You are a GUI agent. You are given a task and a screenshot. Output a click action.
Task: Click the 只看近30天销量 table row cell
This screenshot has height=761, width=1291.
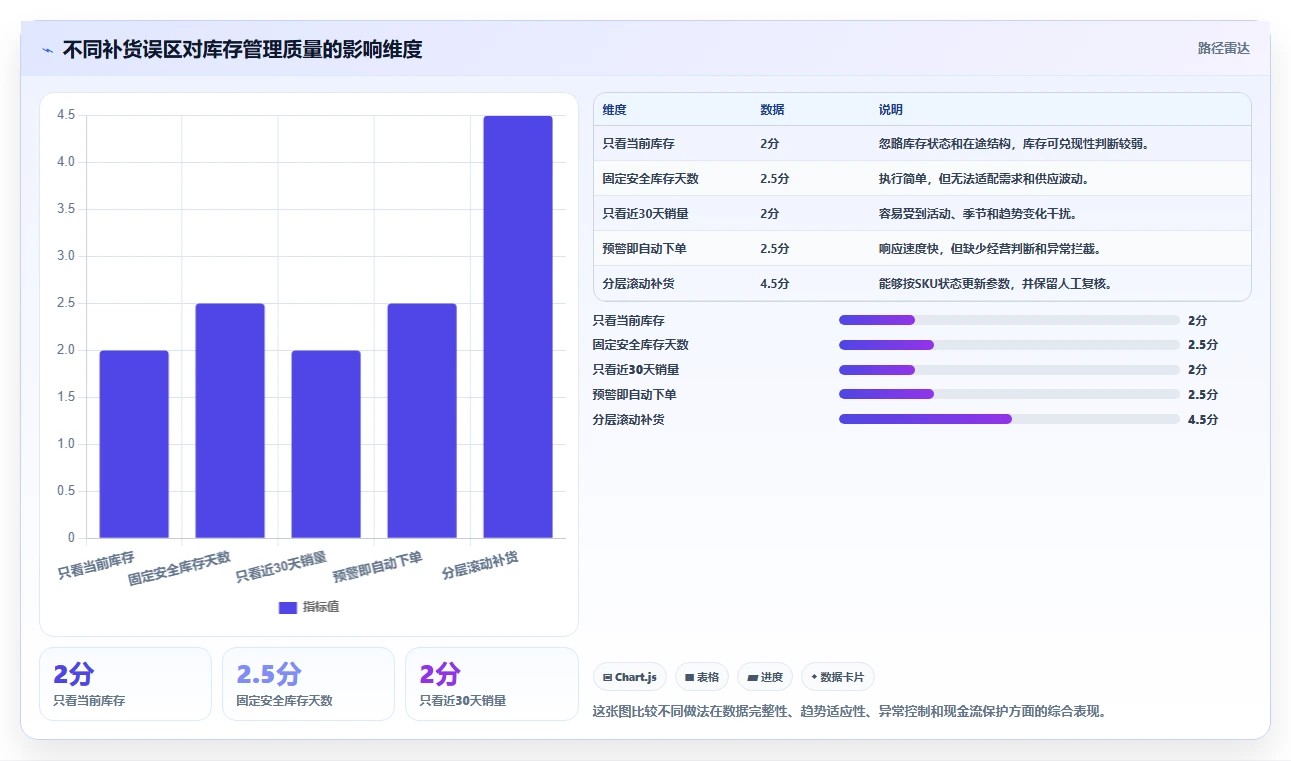645,214
